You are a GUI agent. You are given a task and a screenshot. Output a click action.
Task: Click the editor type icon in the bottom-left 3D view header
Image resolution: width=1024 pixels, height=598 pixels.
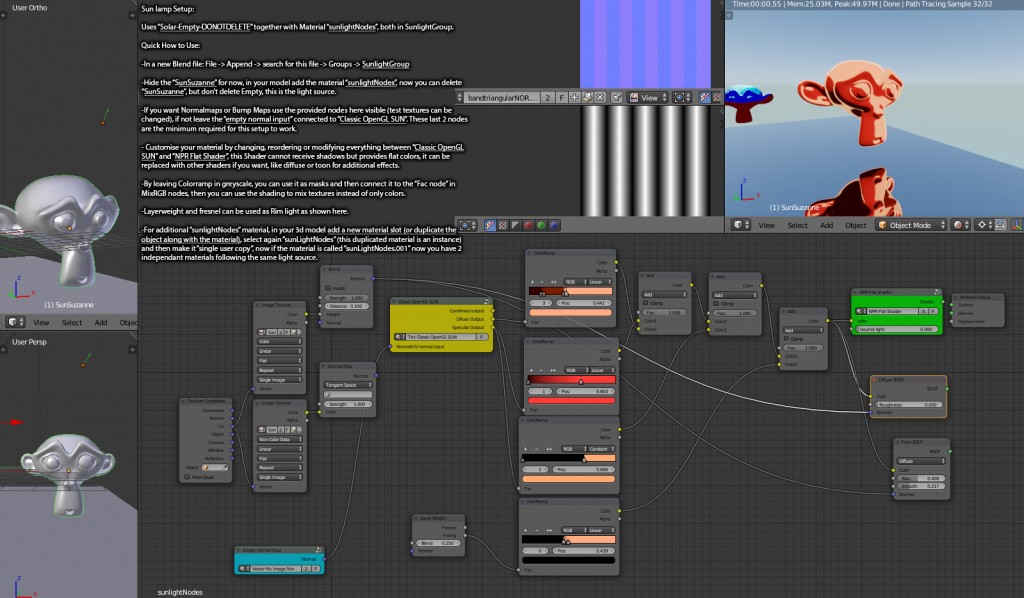pos(13,322)
